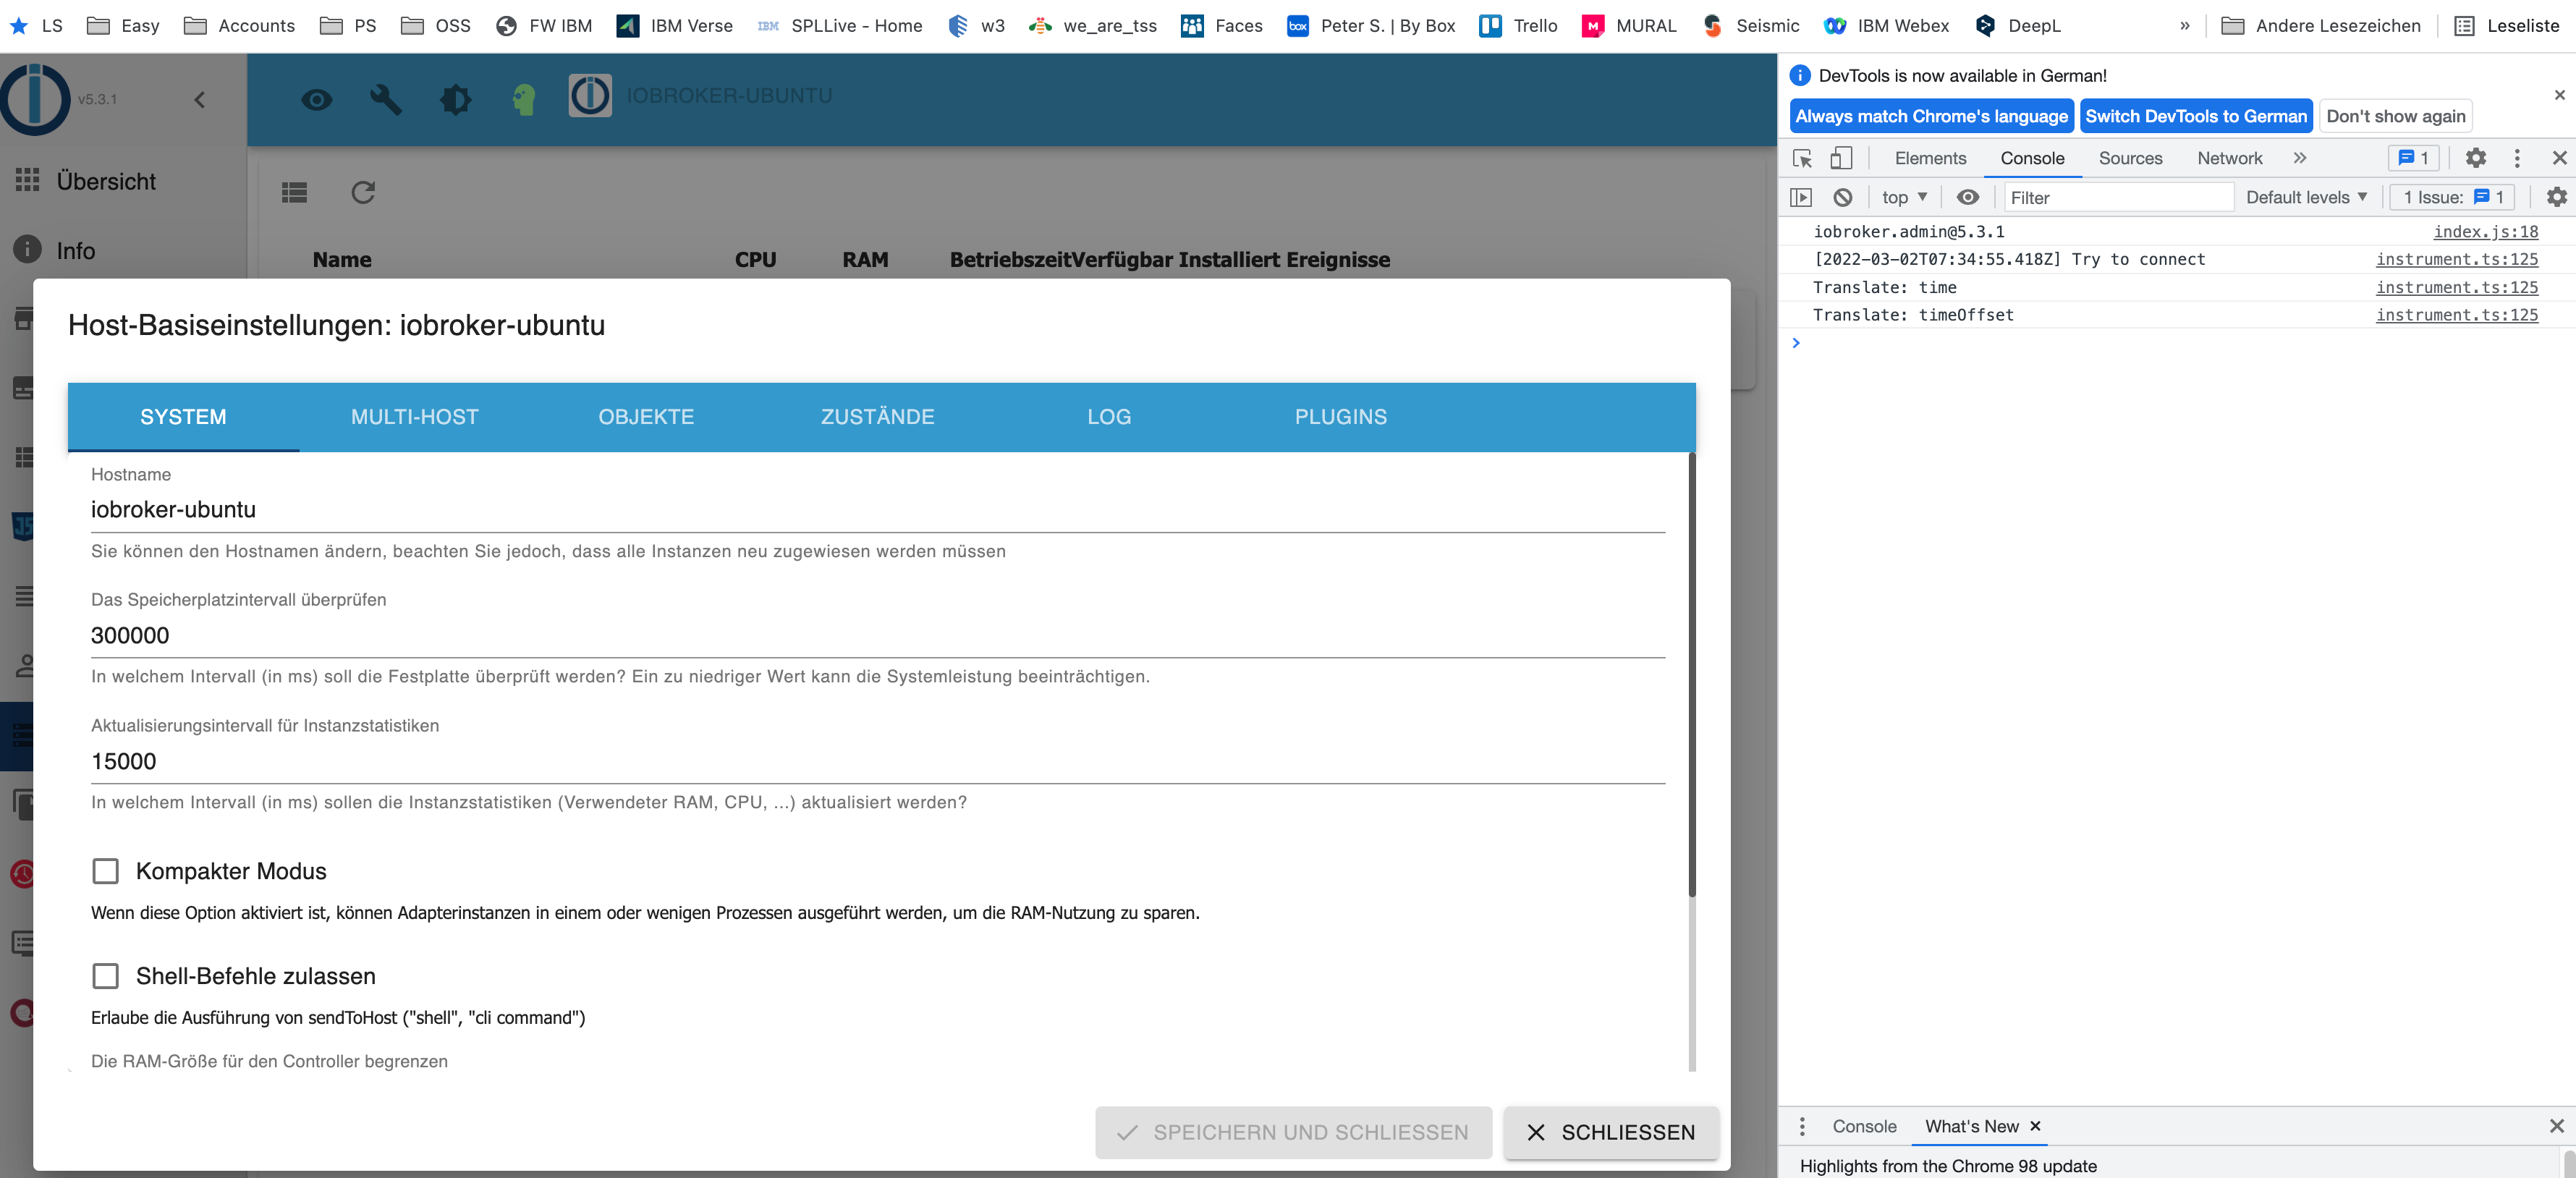2576x1178 pixels.
Task: Open the Network tab in DevTools
Action: 2229,158
